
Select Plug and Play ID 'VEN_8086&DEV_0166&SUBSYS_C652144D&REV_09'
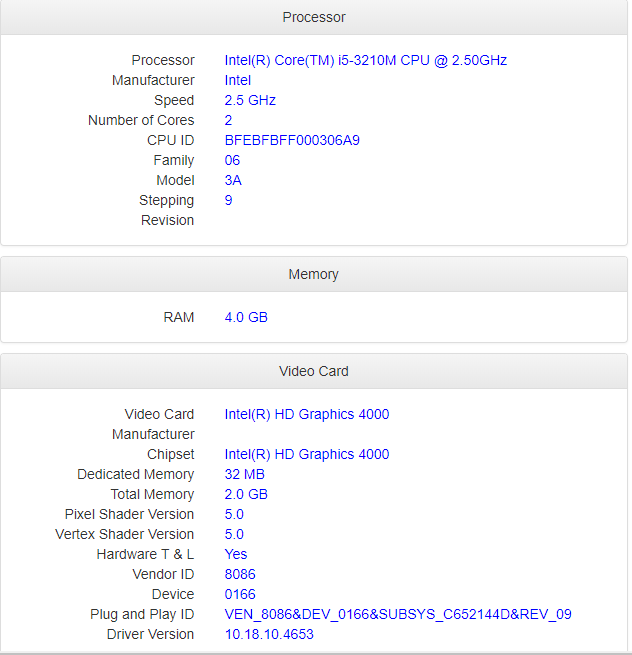398,614
